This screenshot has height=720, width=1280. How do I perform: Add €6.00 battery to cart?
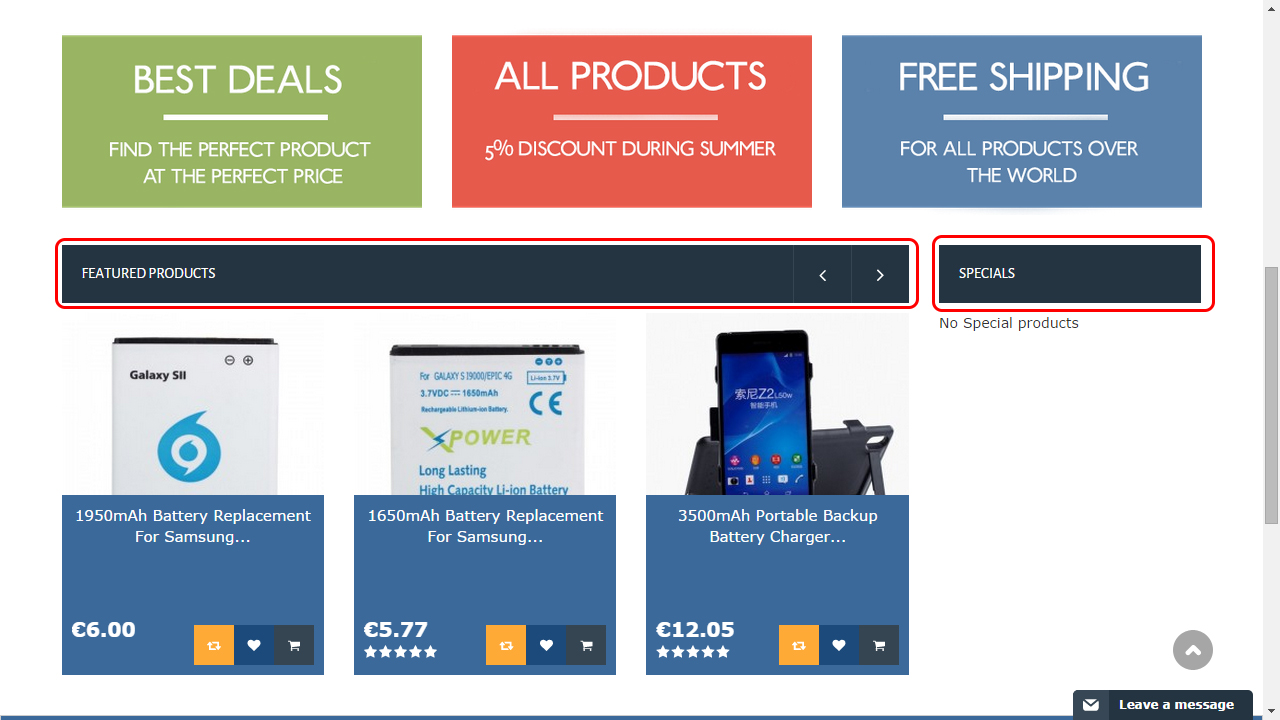pos(294,645)
